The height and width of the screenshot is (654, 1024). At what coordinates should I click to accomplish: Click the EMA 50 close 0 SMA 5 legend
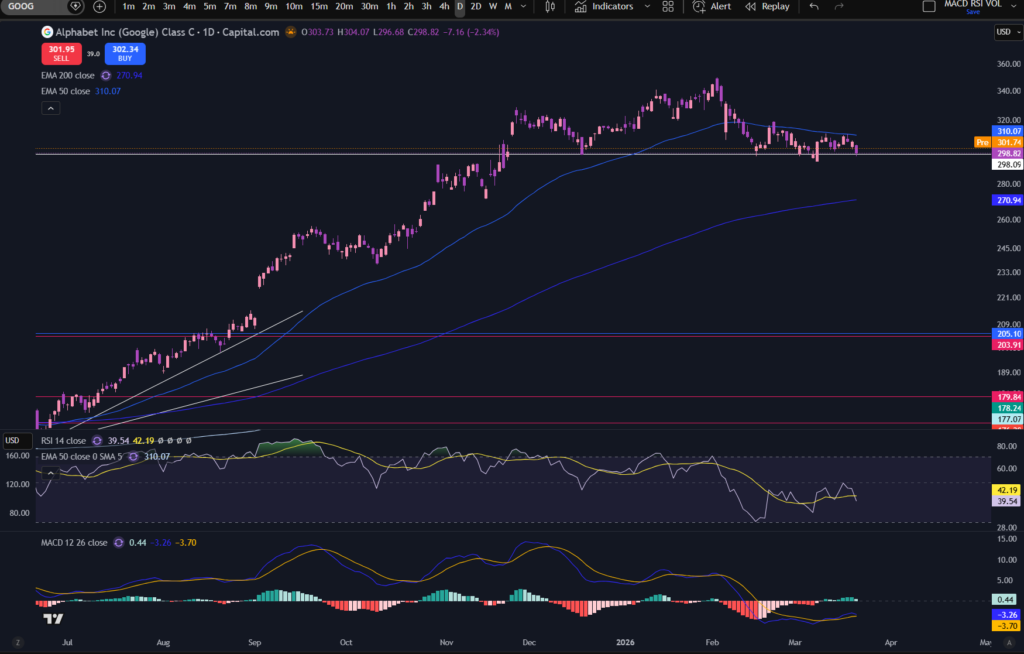[81, 457]
